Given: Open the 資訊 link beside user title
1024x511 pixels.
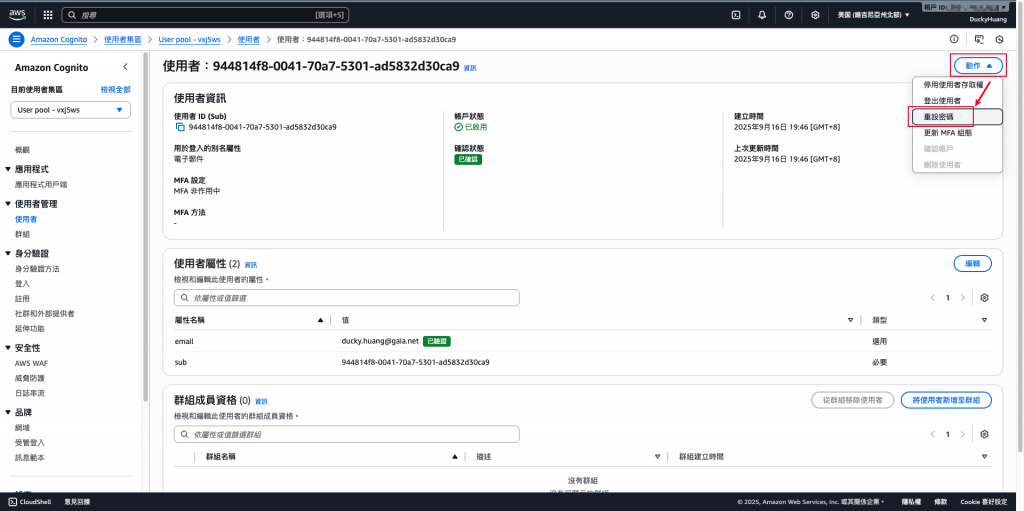Looking at the screenshot, I should [x=470, y=67].
